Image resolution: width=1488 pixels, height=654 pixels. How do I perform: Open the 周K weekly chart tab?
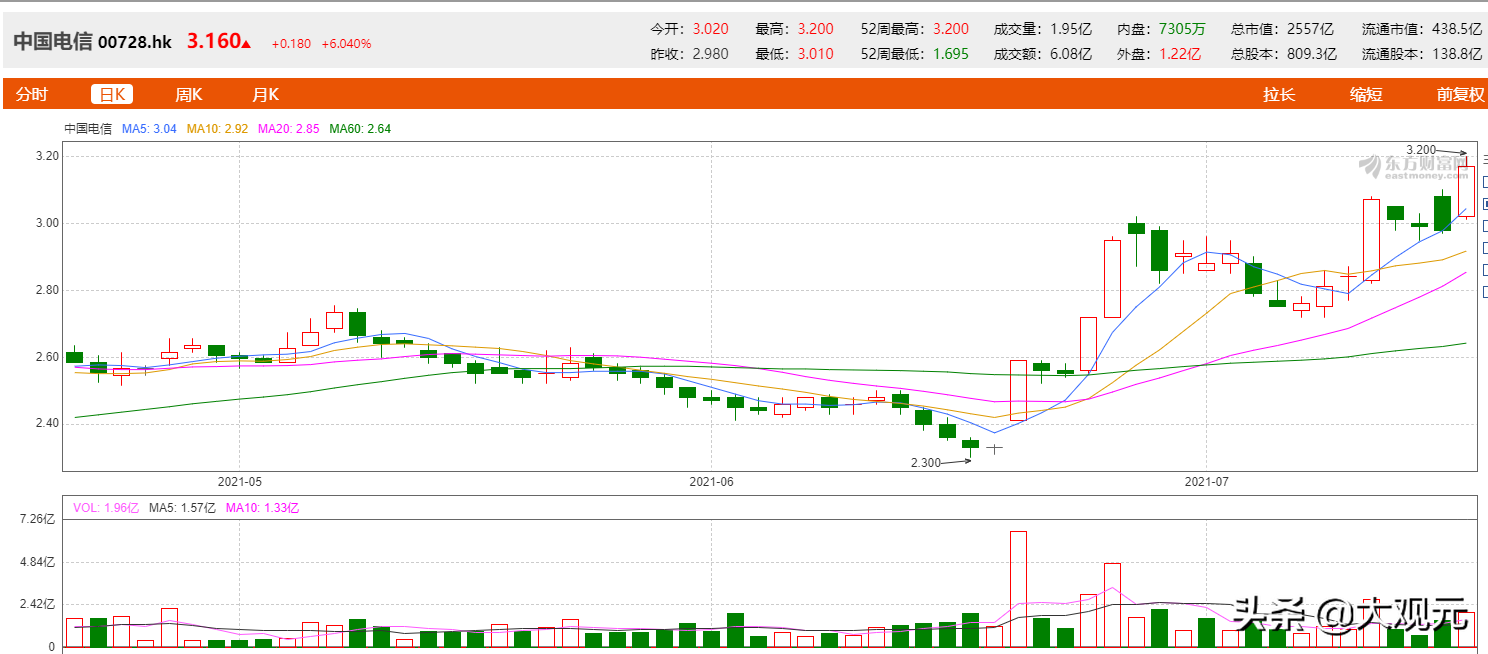pyautogui.click(x=189, y=94)
